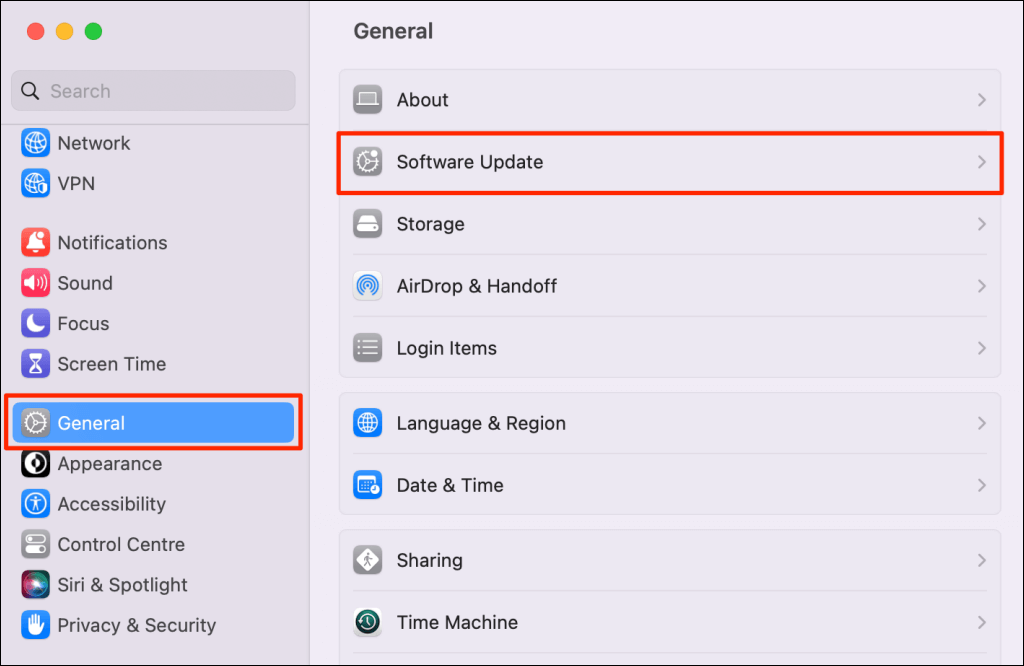Viewport: 1024px width, 666px height.
Task: Click into the Search field
Action: [x=153, y=91]
